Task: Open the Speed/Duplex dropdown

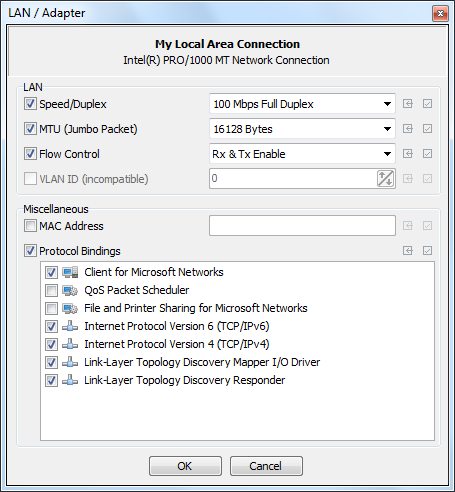Action: (302, 104)
